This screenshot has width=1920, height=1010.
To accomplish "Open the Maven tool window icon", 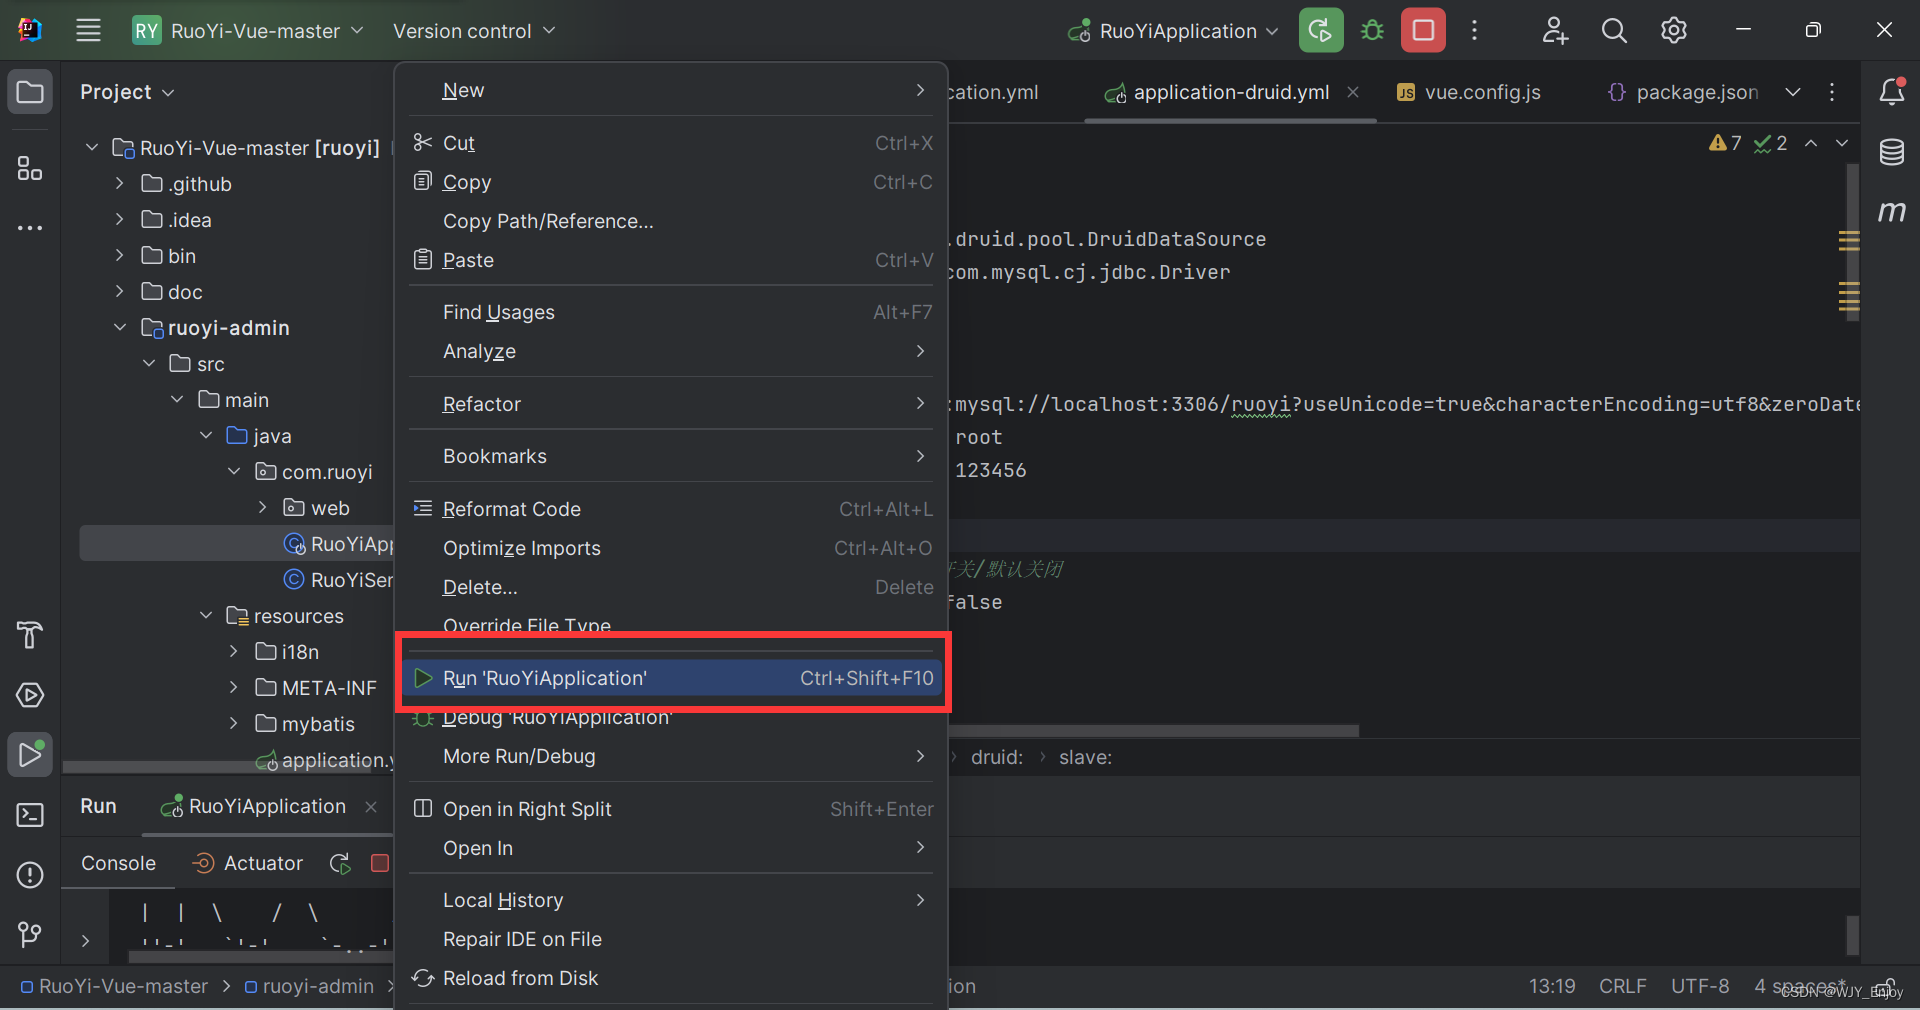I will click(1892, 211).
